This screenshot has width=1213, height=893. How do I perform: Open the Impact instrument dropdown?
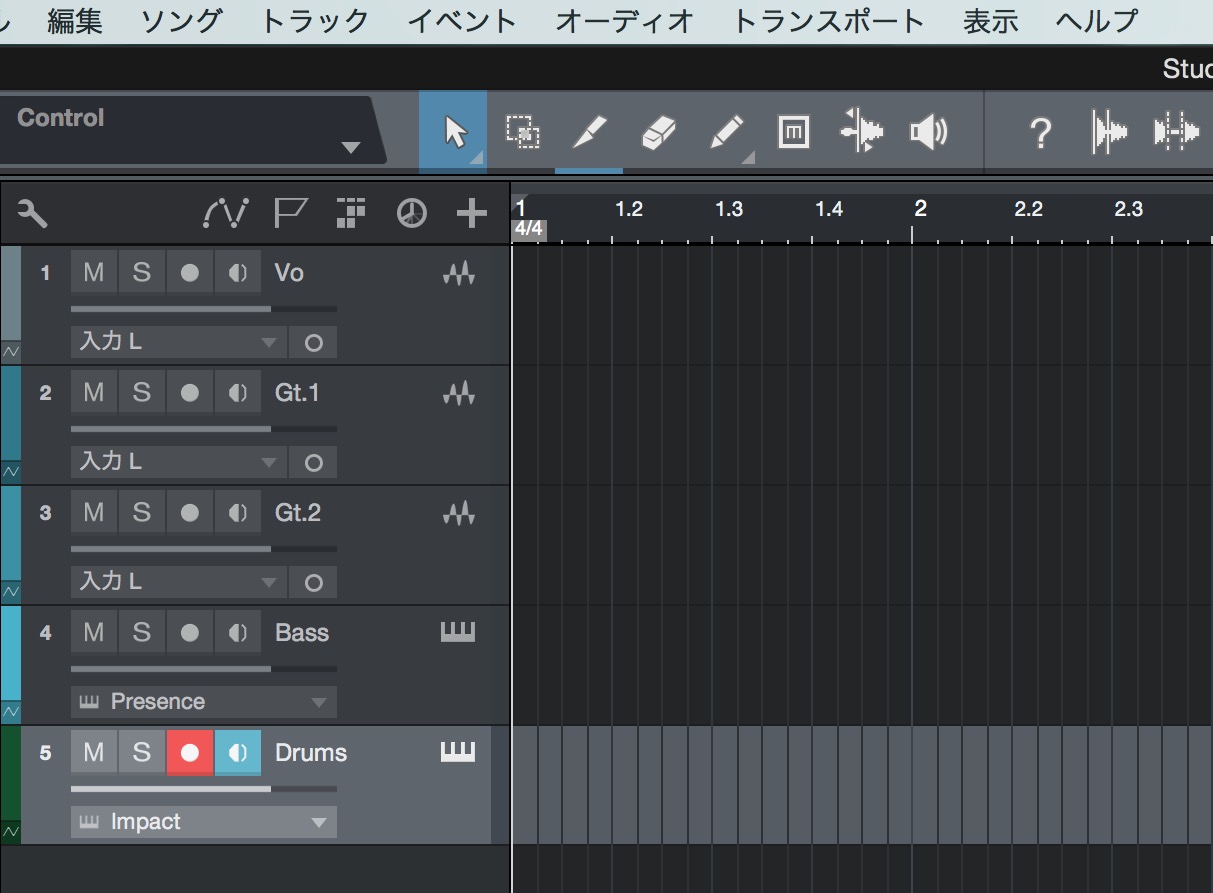click(204, 822)
